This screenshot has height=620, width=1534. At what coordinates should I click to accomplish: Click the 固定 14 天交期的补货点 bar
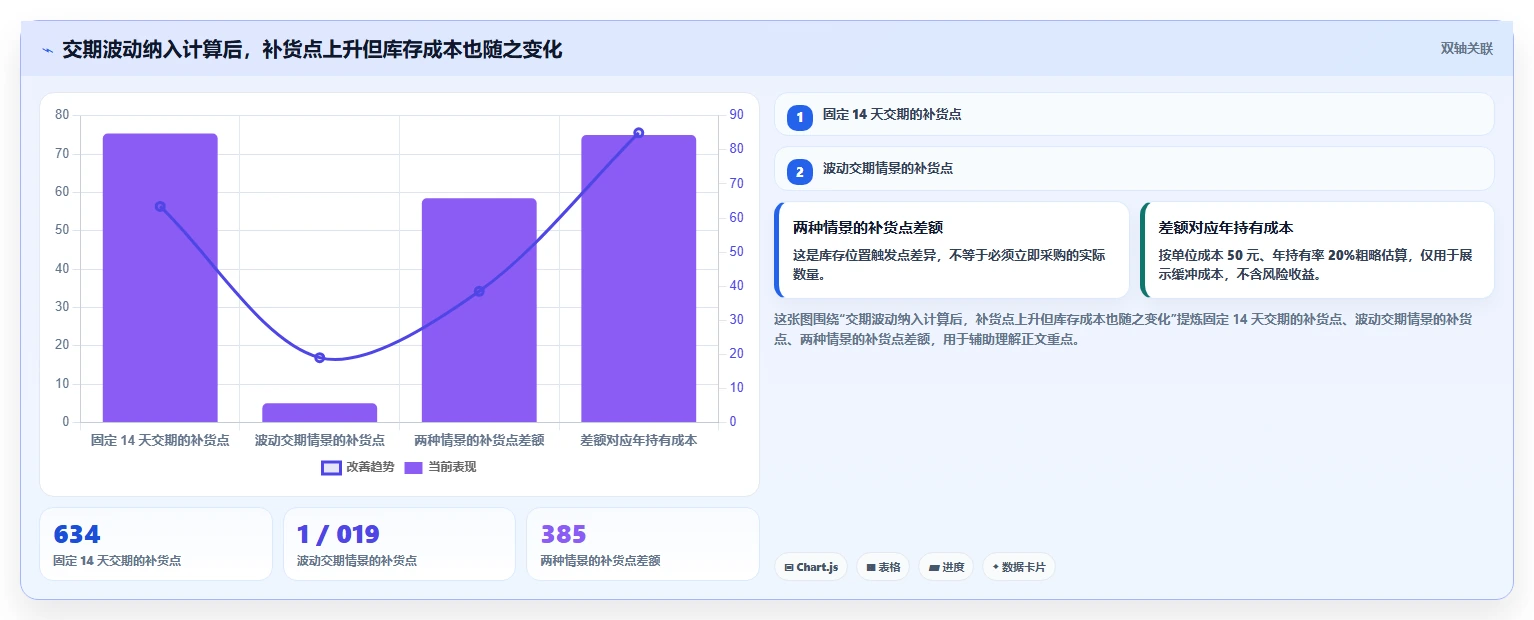160,278
